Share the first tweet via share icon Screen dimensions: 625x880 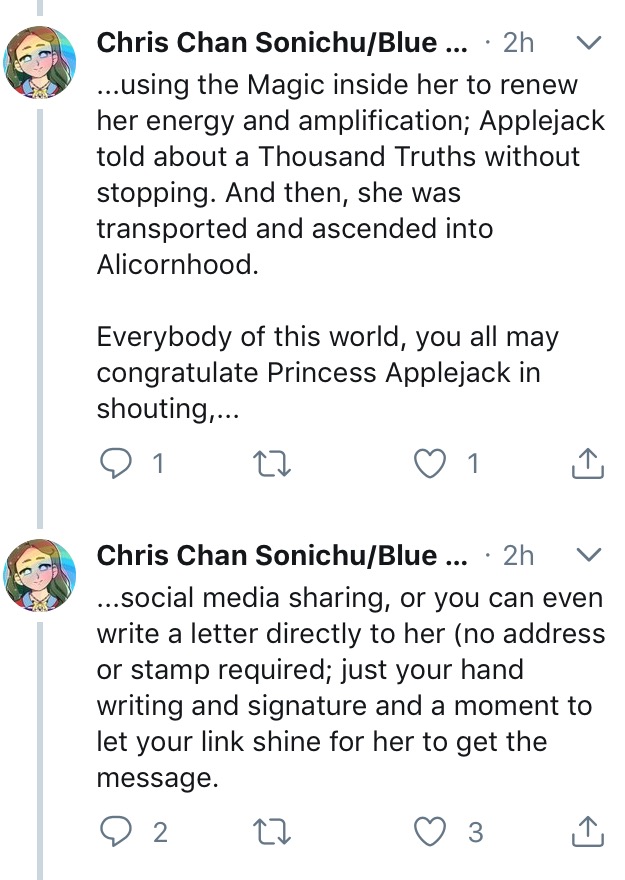[588, 463]
